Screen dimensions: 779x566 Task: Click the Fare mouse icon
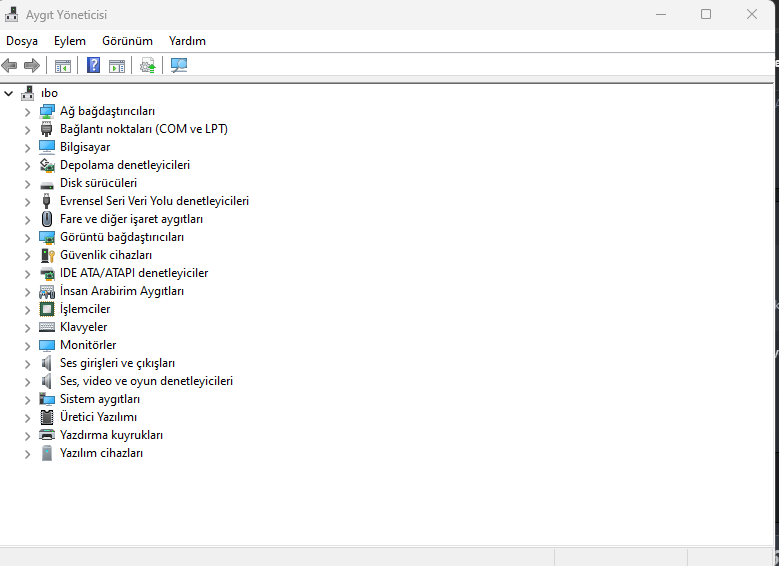coord(47,219)
